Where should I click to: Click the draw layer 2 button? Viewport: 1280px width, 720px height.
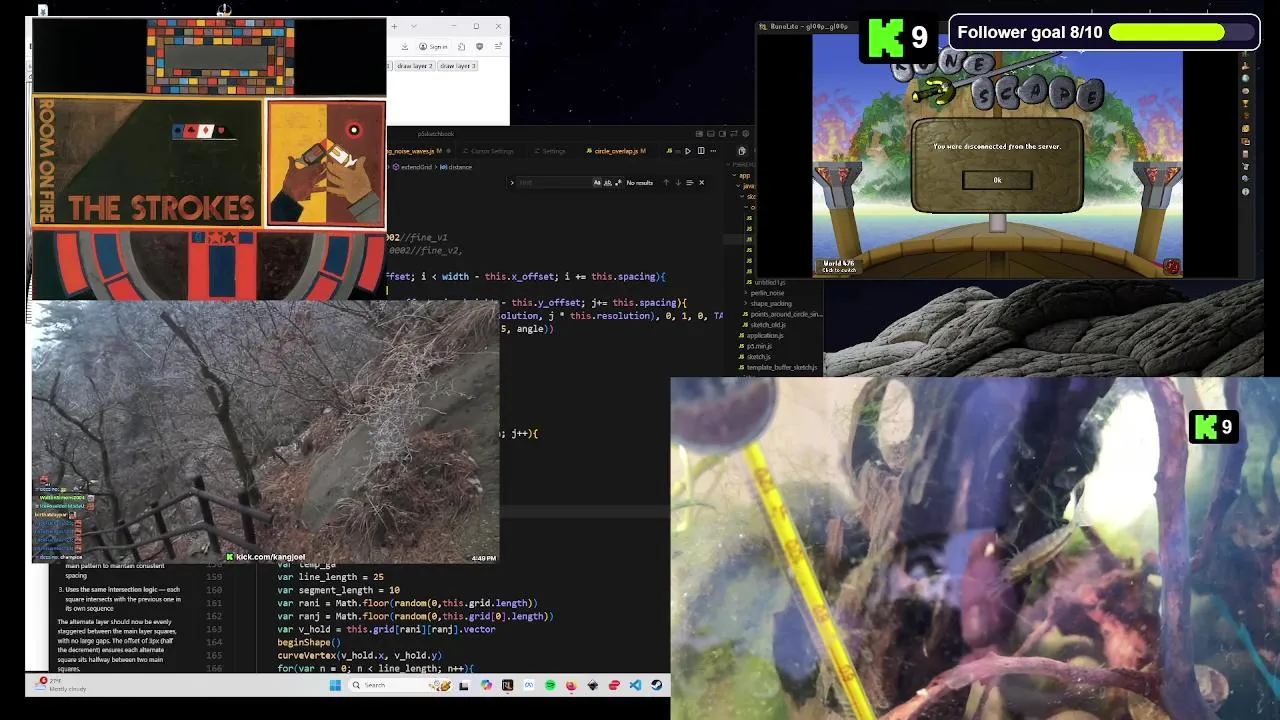point(415,66)
